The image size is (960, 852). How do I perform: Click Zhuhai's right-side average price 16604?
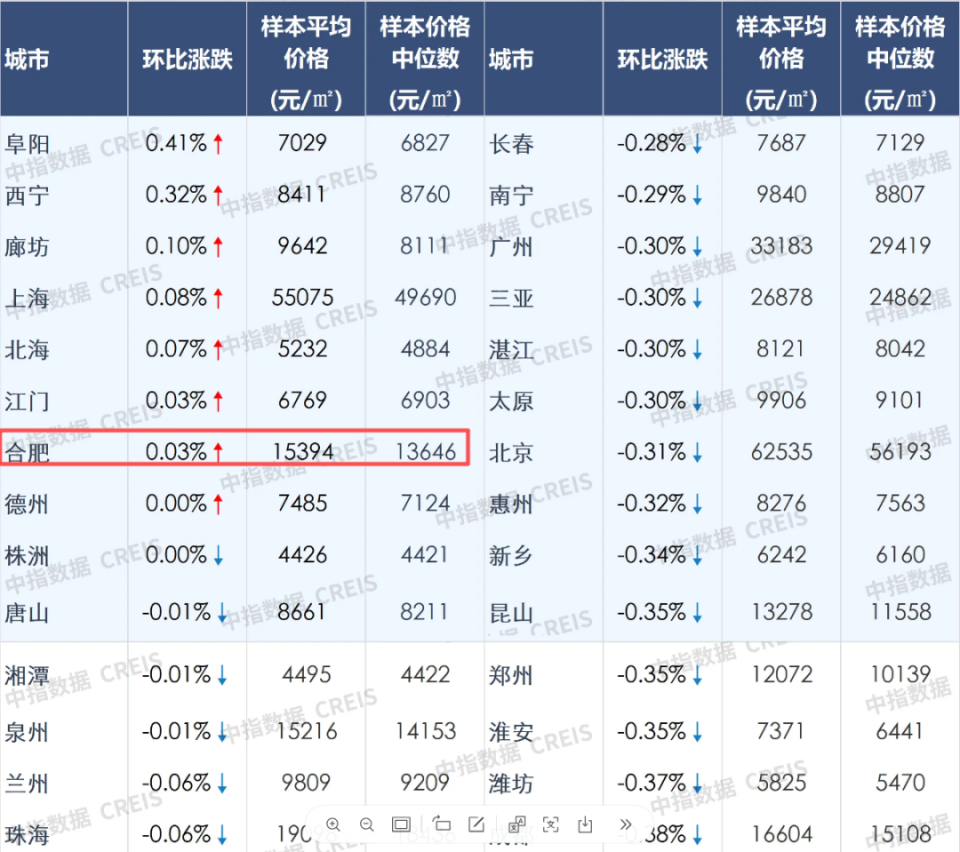point(782,834)
